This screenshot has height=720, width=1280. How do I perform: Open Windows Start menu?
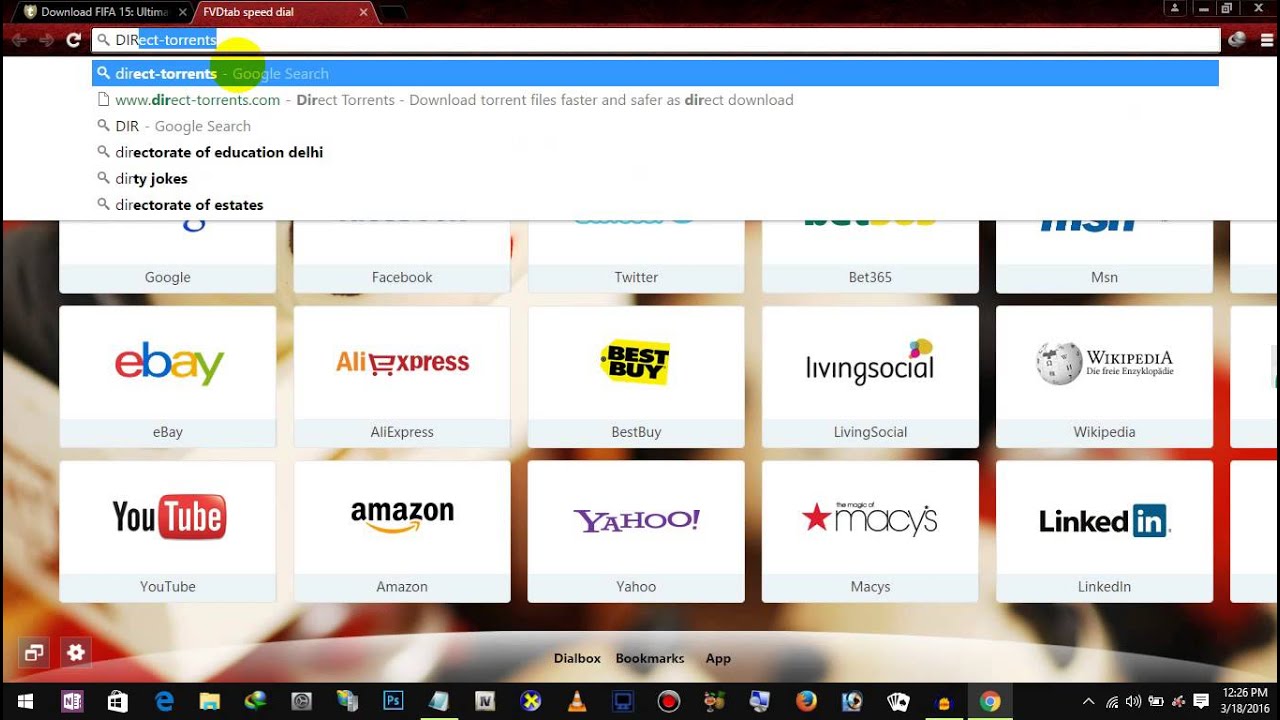(24, 701)
